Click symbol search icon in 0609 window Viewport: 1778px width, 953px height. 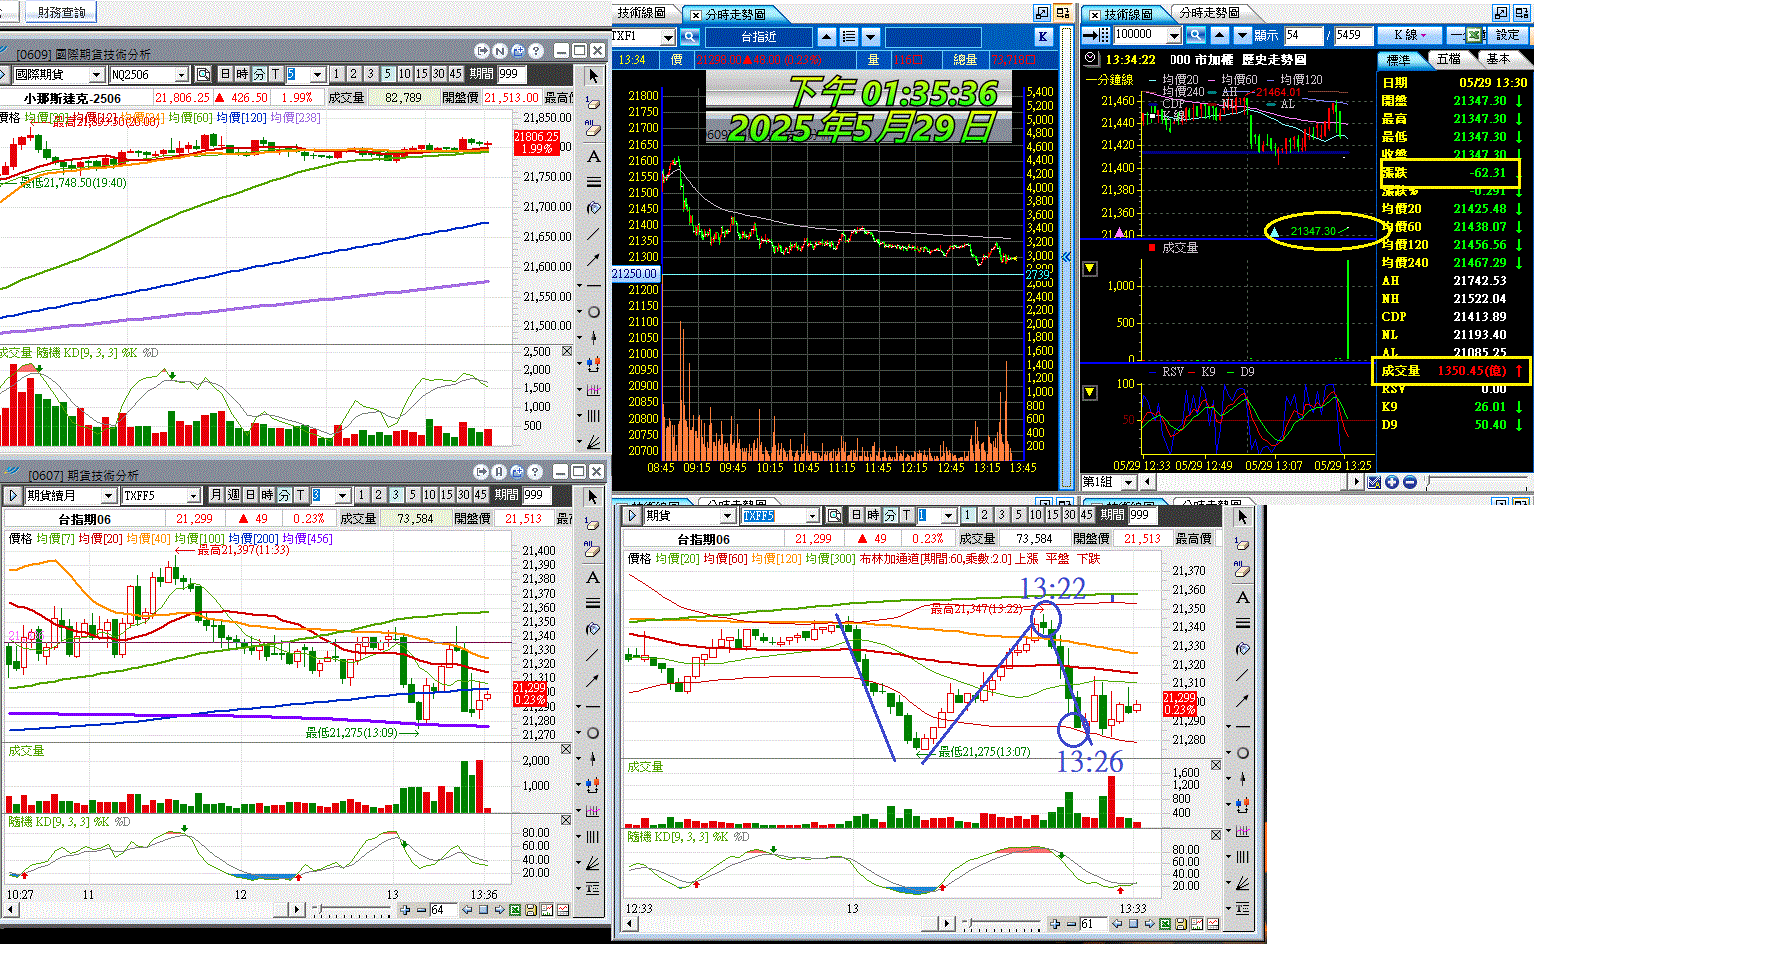[x=203, y=74]
